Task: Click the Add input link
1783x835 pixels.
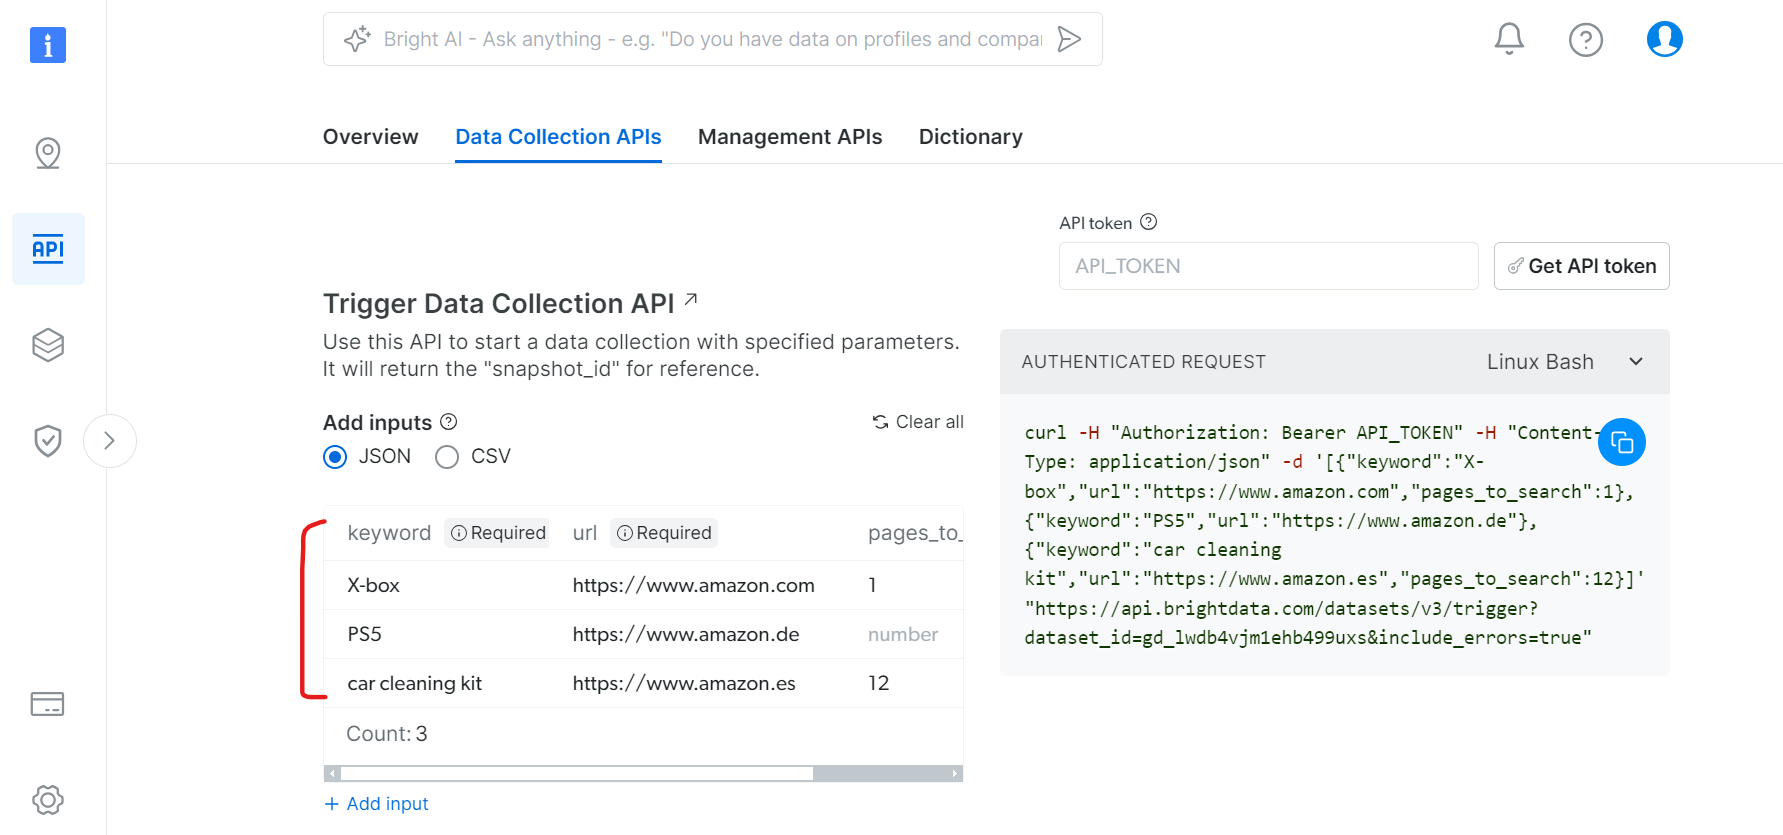Action: click(x=377, y=804)
